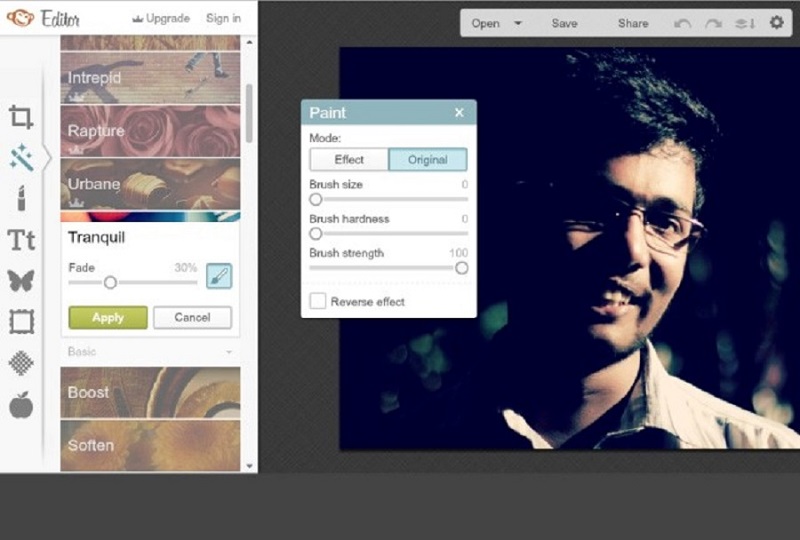Click the crown icon beside Upgrade
The height and width of the screenshot is (540, 800).
(x=137, y=19)
